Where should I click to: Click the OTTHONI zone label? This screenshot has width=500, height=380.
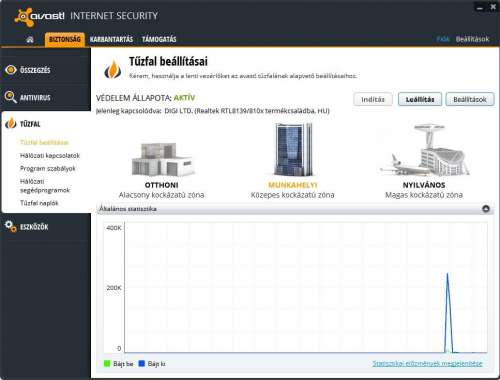(x=162, y=185)
